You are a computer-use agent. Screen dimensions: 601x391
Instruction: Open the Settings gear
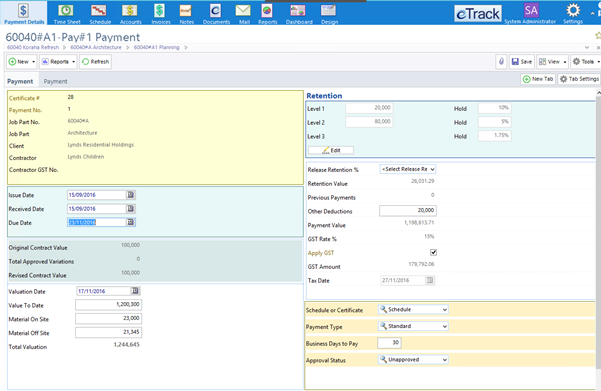pyautogui.click(x=573, y=13)
